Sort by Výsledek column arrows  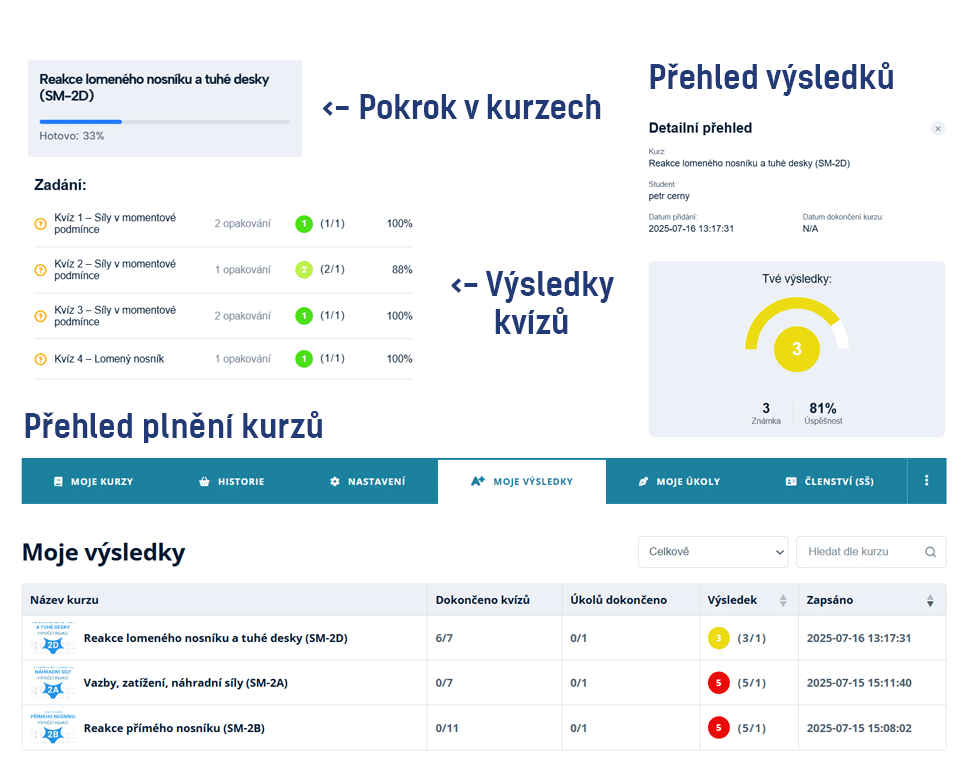[782, 601]
